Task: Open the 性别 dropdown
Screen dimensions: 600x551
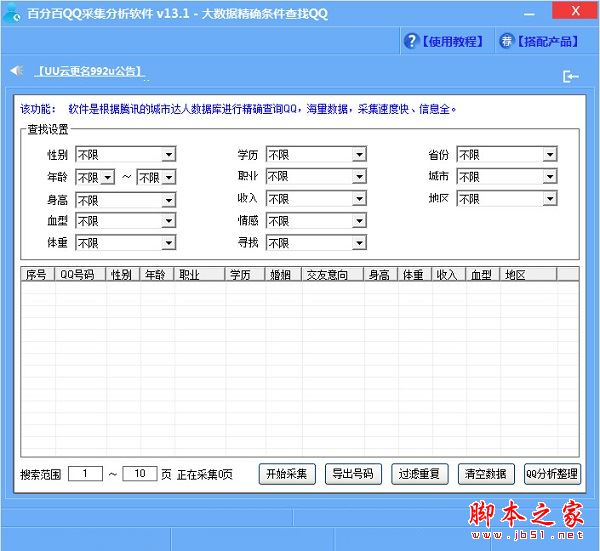Action: tap(126, 155)
